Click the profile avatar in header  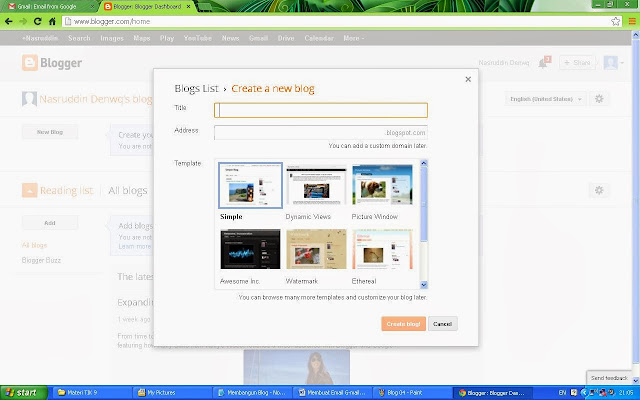(x=611, y=62)
